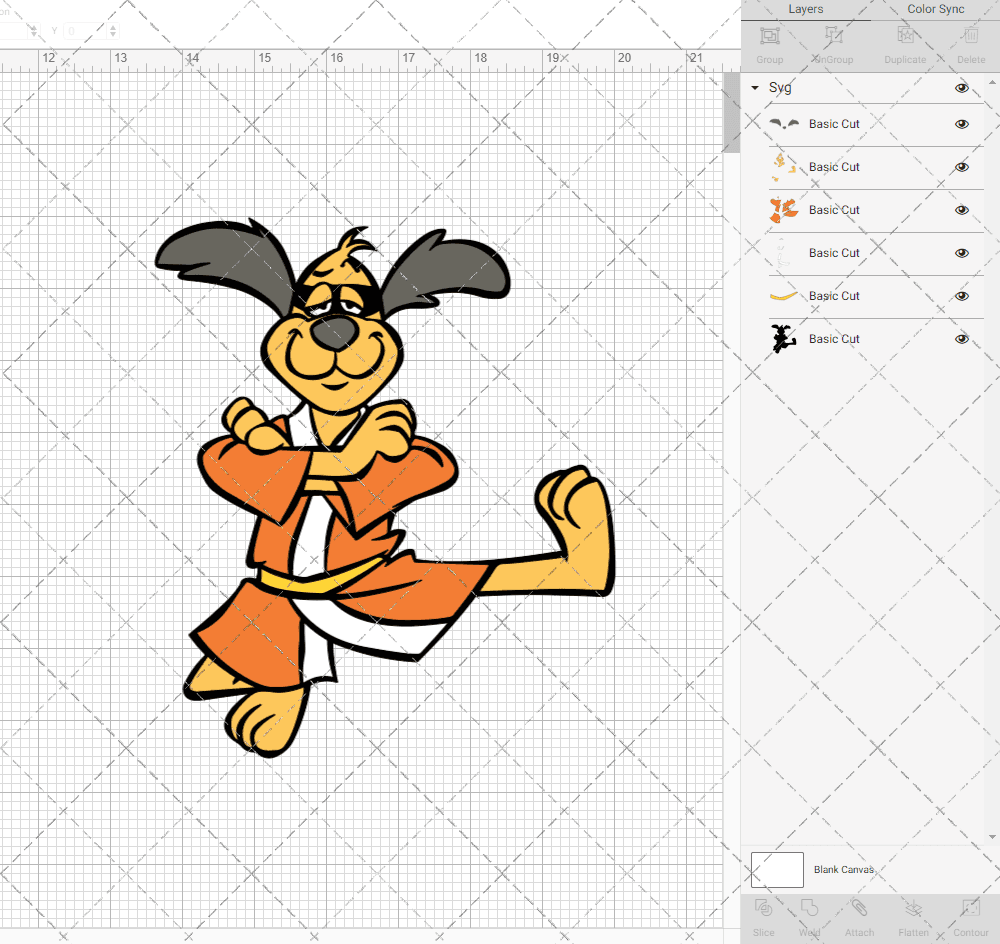Click the Flatten tool icon
This screenshot has height=944, width=1000.
click(x=913, y=908)
